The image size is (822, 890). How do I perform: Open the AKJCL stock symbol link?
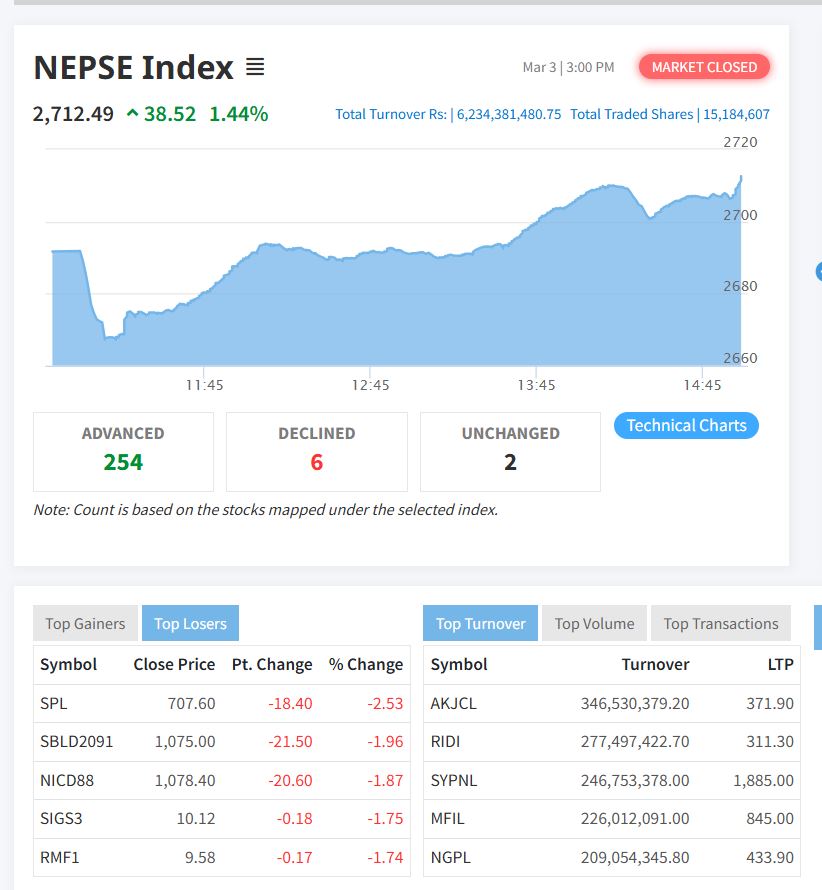coord(454,704)
